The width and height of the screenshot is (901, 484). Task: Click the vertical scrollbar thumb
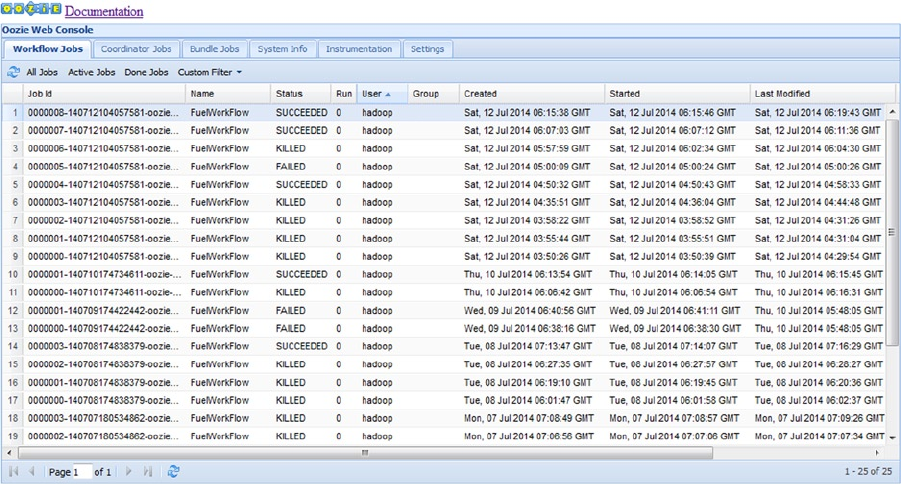click(x=892, y=232)
